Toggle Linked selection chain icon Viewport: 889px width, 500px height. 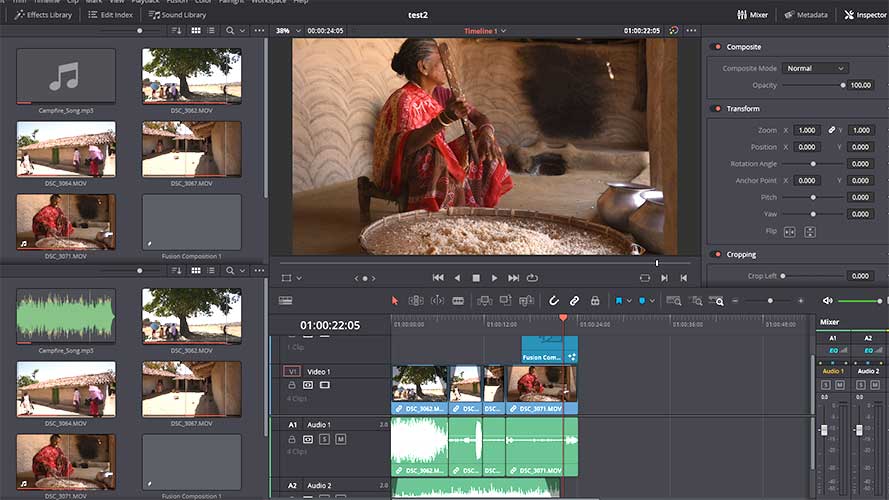574,300
